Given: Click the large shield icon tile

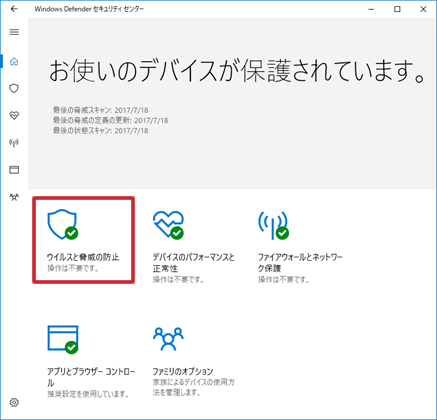Looking at the screenshot, I should tap(63, 225).
